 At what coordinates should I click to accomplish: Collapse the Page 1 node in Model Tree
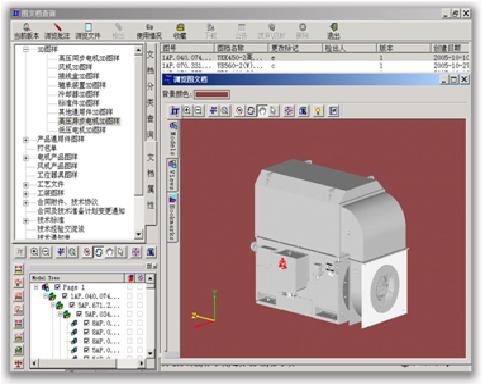click(36, 287)
